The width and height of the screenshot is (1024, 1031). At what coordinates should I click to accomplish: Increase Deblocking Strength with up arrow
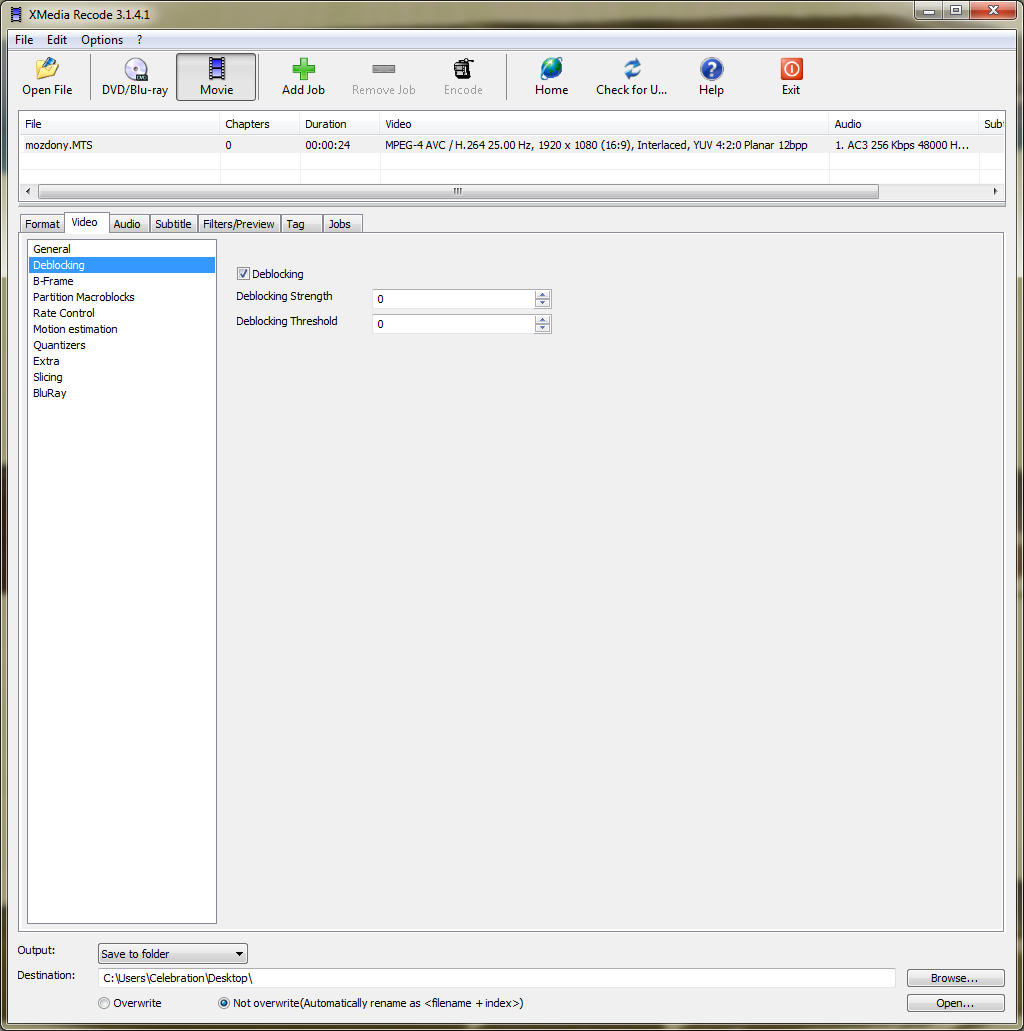tap(543, 295)
